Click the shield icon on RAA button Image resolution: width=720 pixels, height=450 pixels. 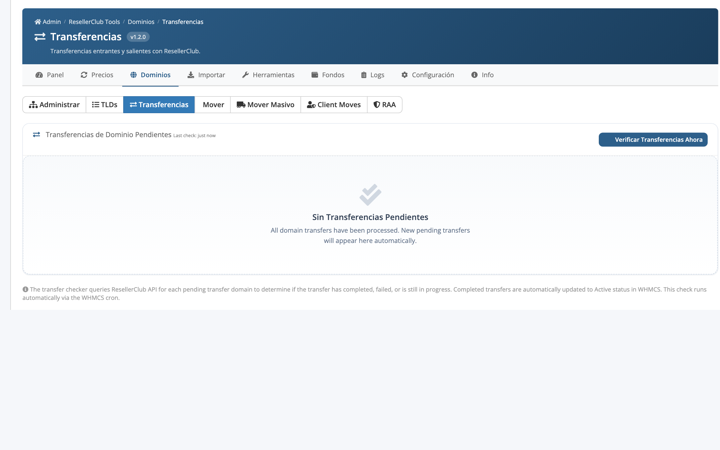click(x=377, y=105)
